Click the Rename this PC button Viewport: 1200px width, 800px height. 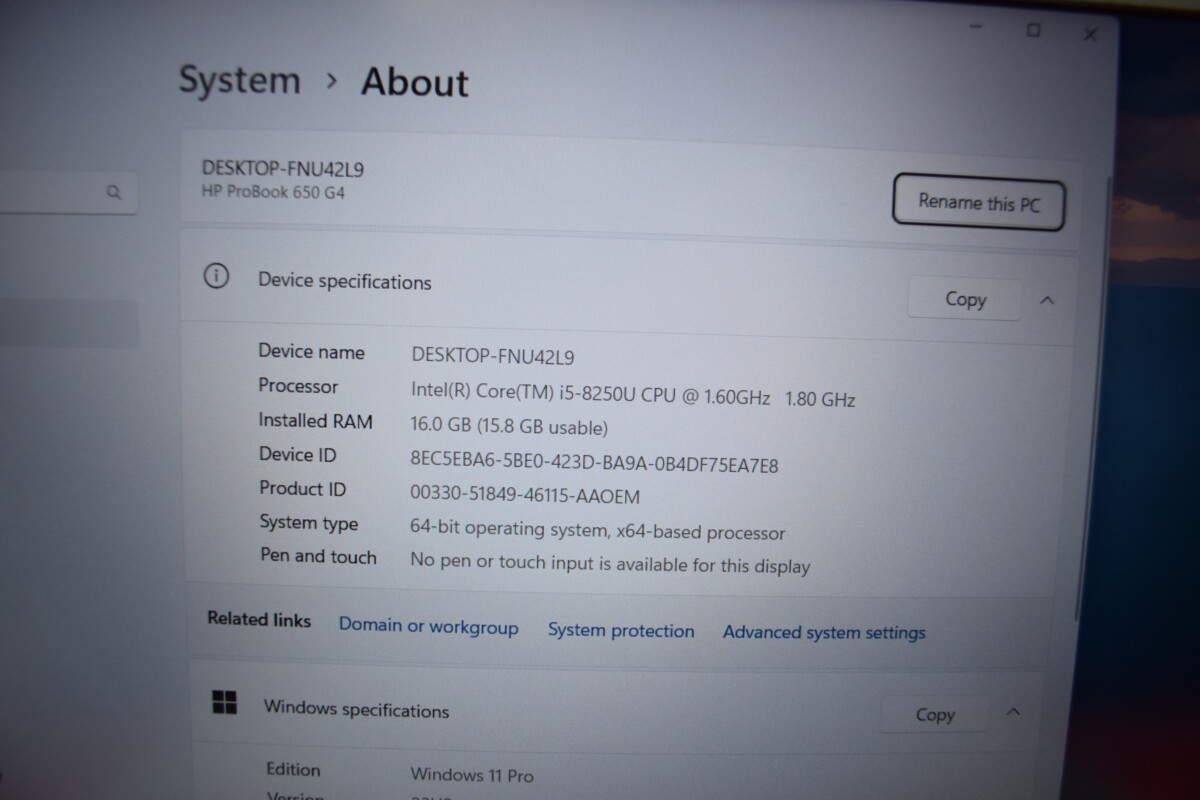coord(978,203)
